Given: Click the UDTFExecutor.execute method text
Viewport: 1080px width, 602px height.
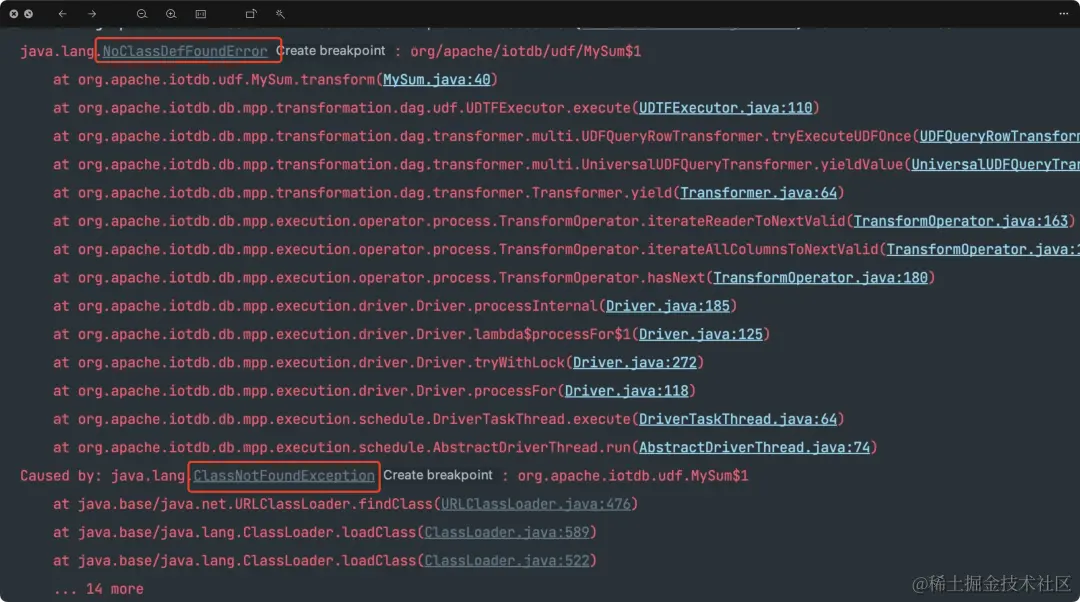Looking at the screenshot, I should click(x=548, y=108).
